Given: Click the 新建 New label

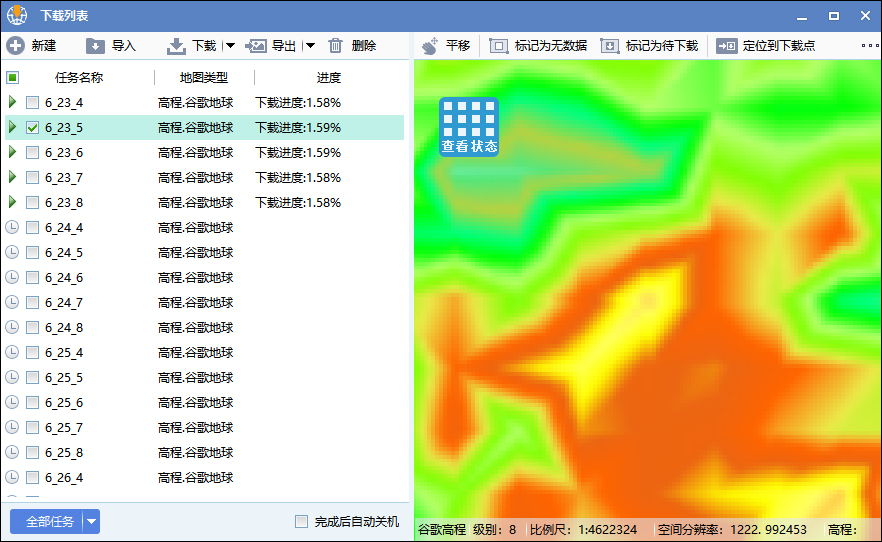Looking at the screenshot, I should pyautogui.click(x=44, y=46).
